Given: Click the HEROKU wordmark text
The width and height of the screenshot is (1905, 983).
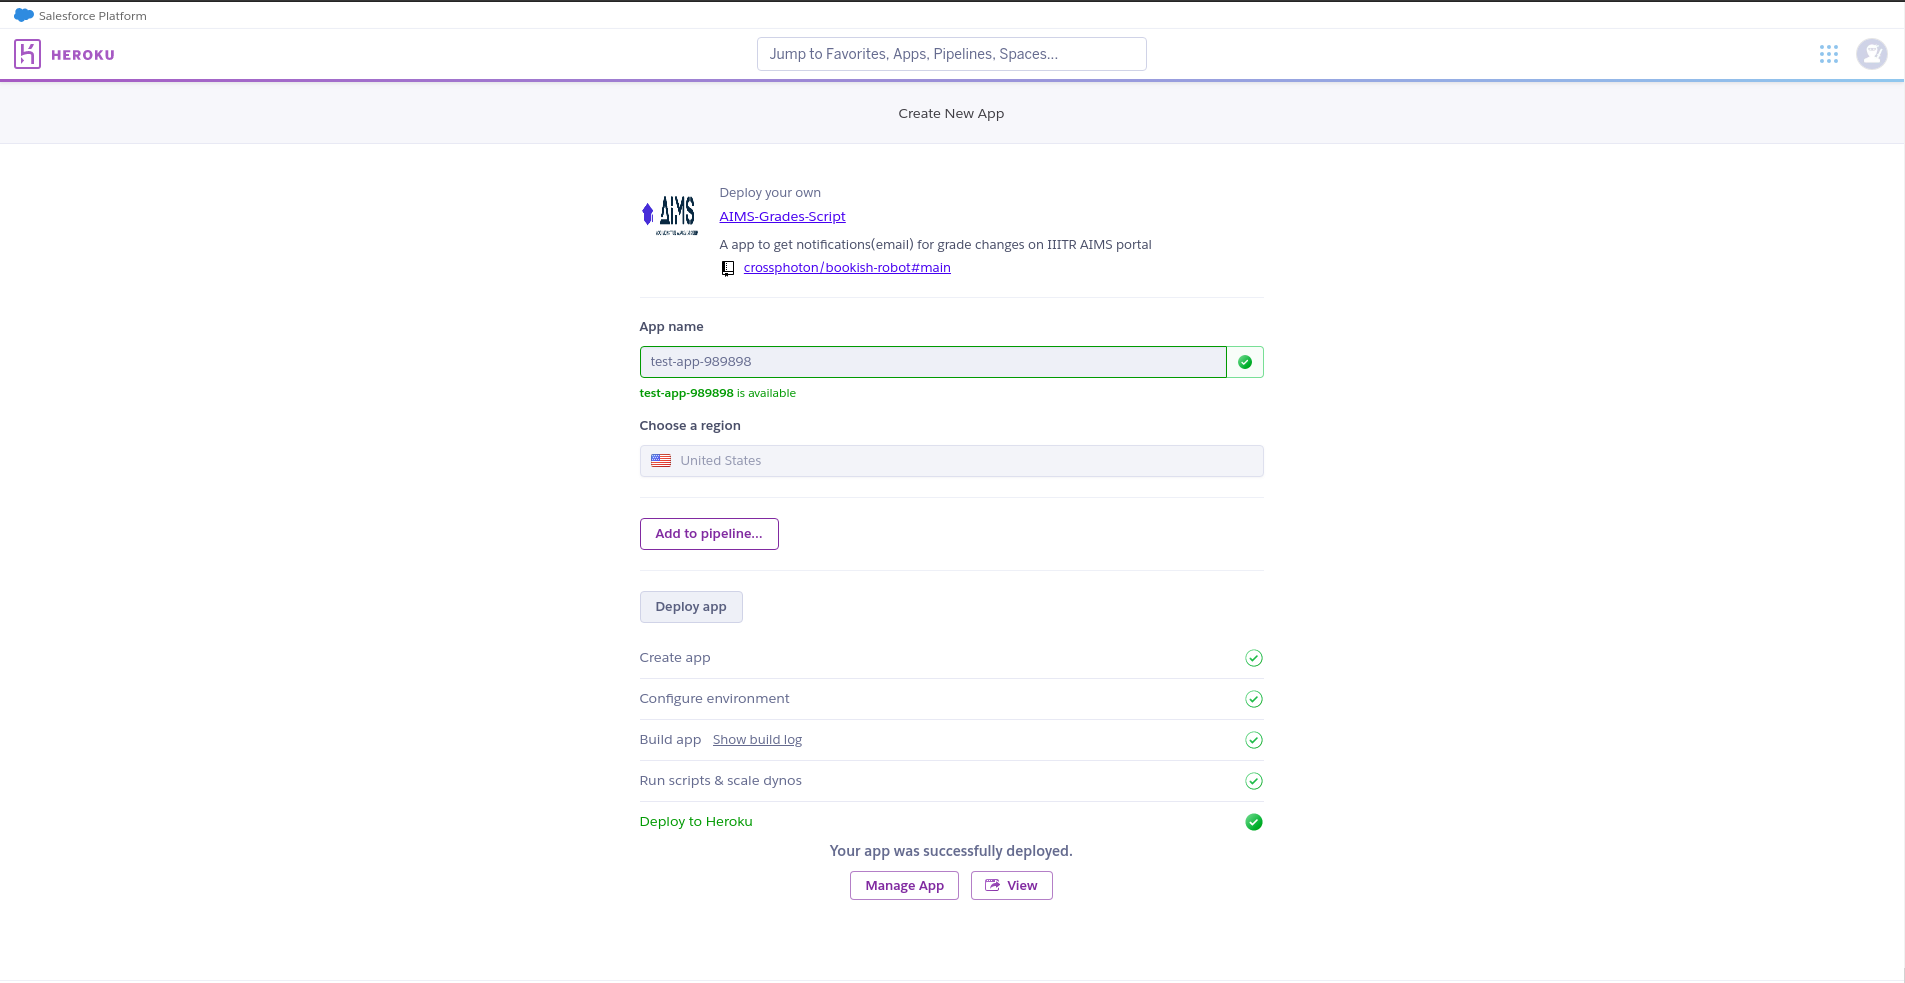Looking at the screenshot, I should (83, 55).
